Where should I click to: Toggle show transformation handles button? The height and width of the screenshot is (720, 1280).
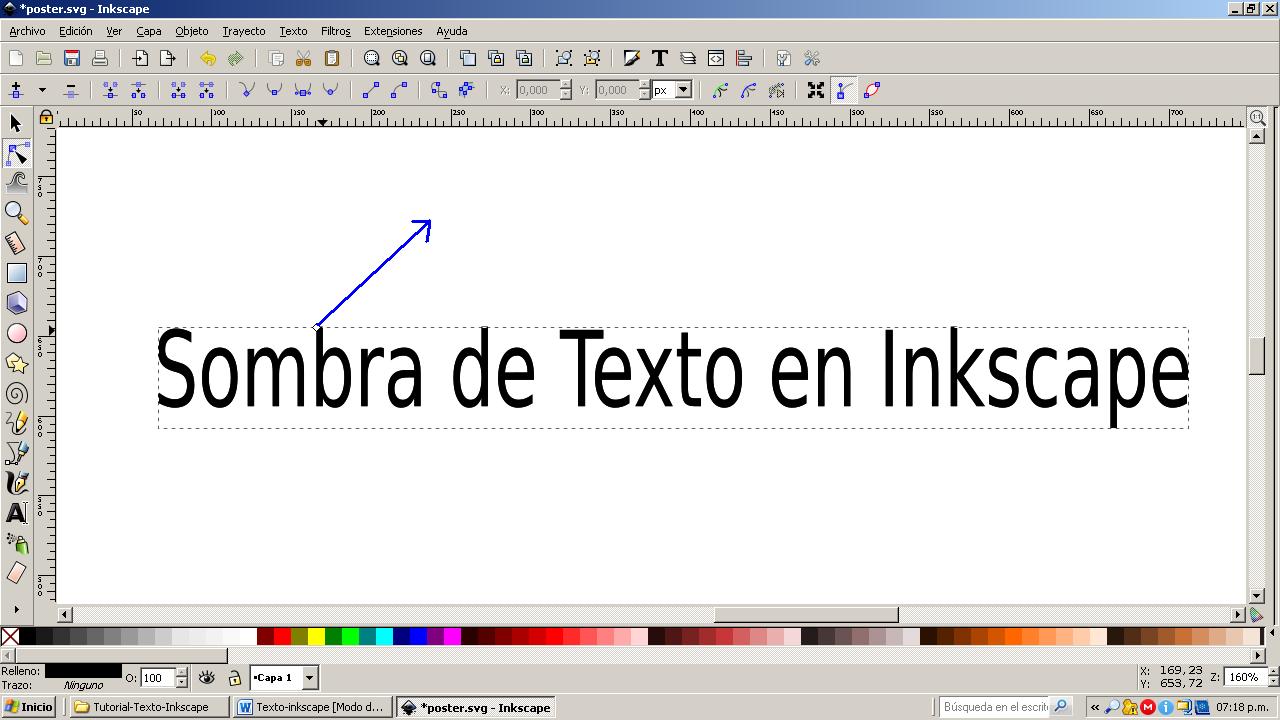tap(816, 90)
